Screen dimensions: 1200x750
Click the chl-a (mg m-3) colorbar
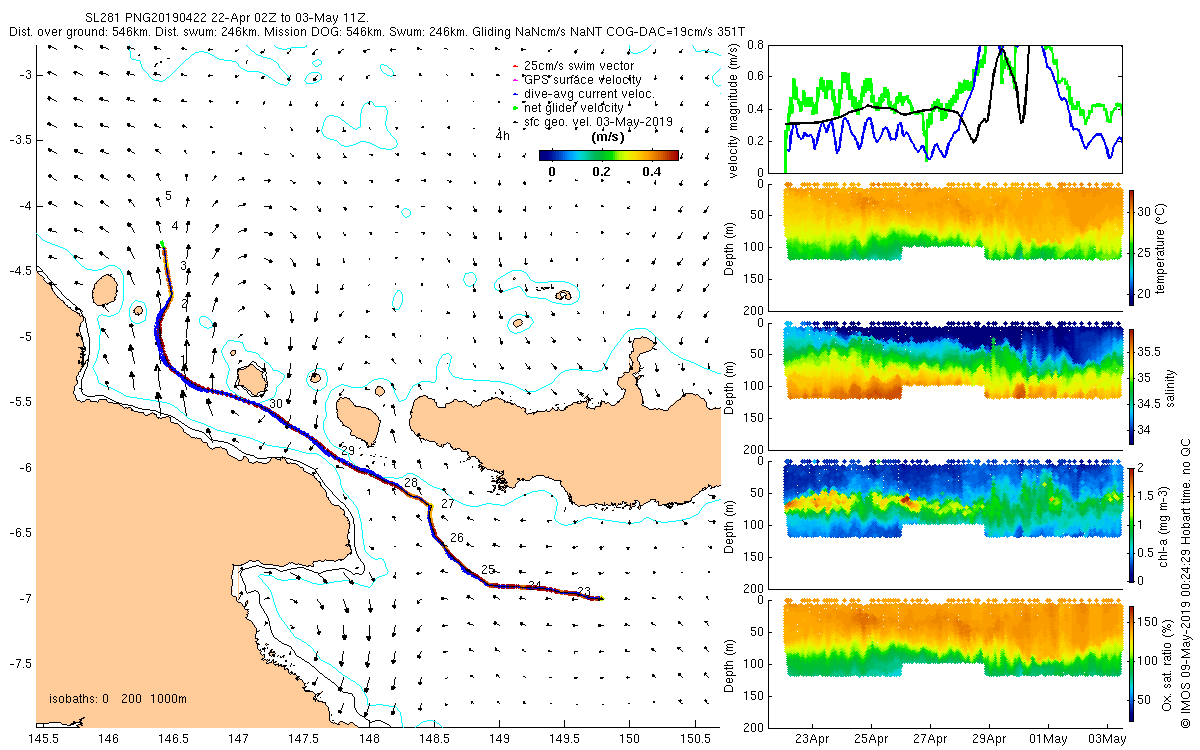1132,524
